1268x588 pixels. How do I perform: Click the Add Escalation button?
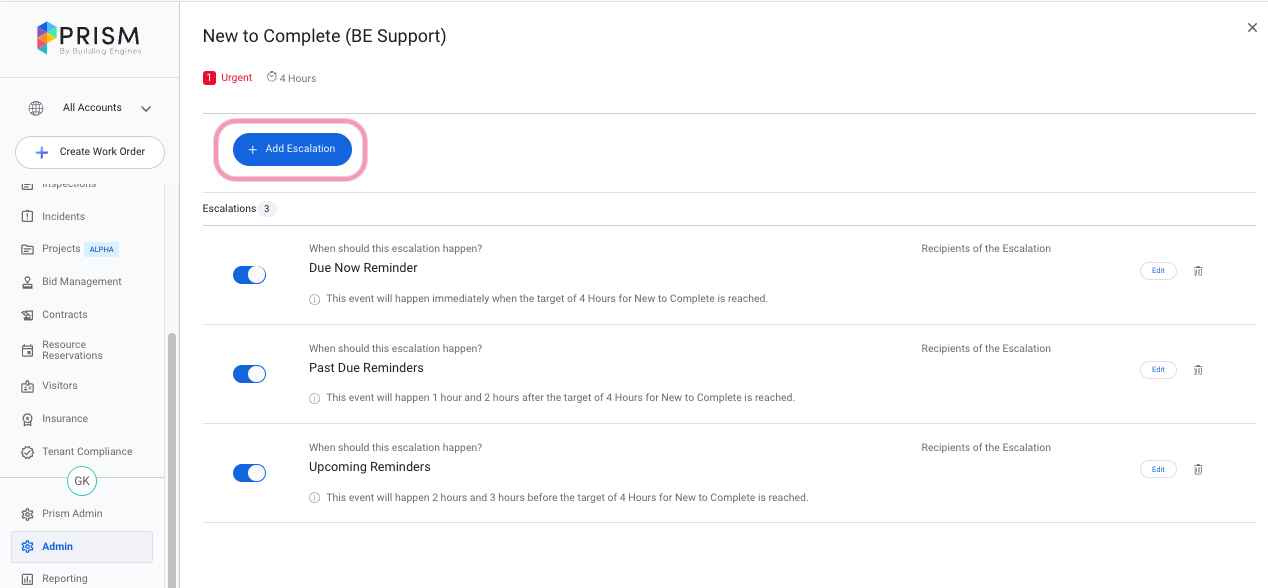[291, 149]
